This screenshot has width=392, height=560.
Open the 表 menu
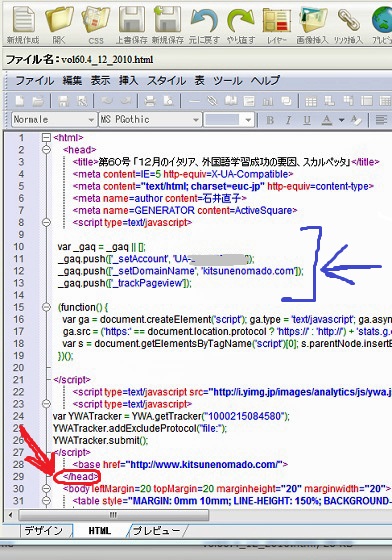tap(199, 80)
